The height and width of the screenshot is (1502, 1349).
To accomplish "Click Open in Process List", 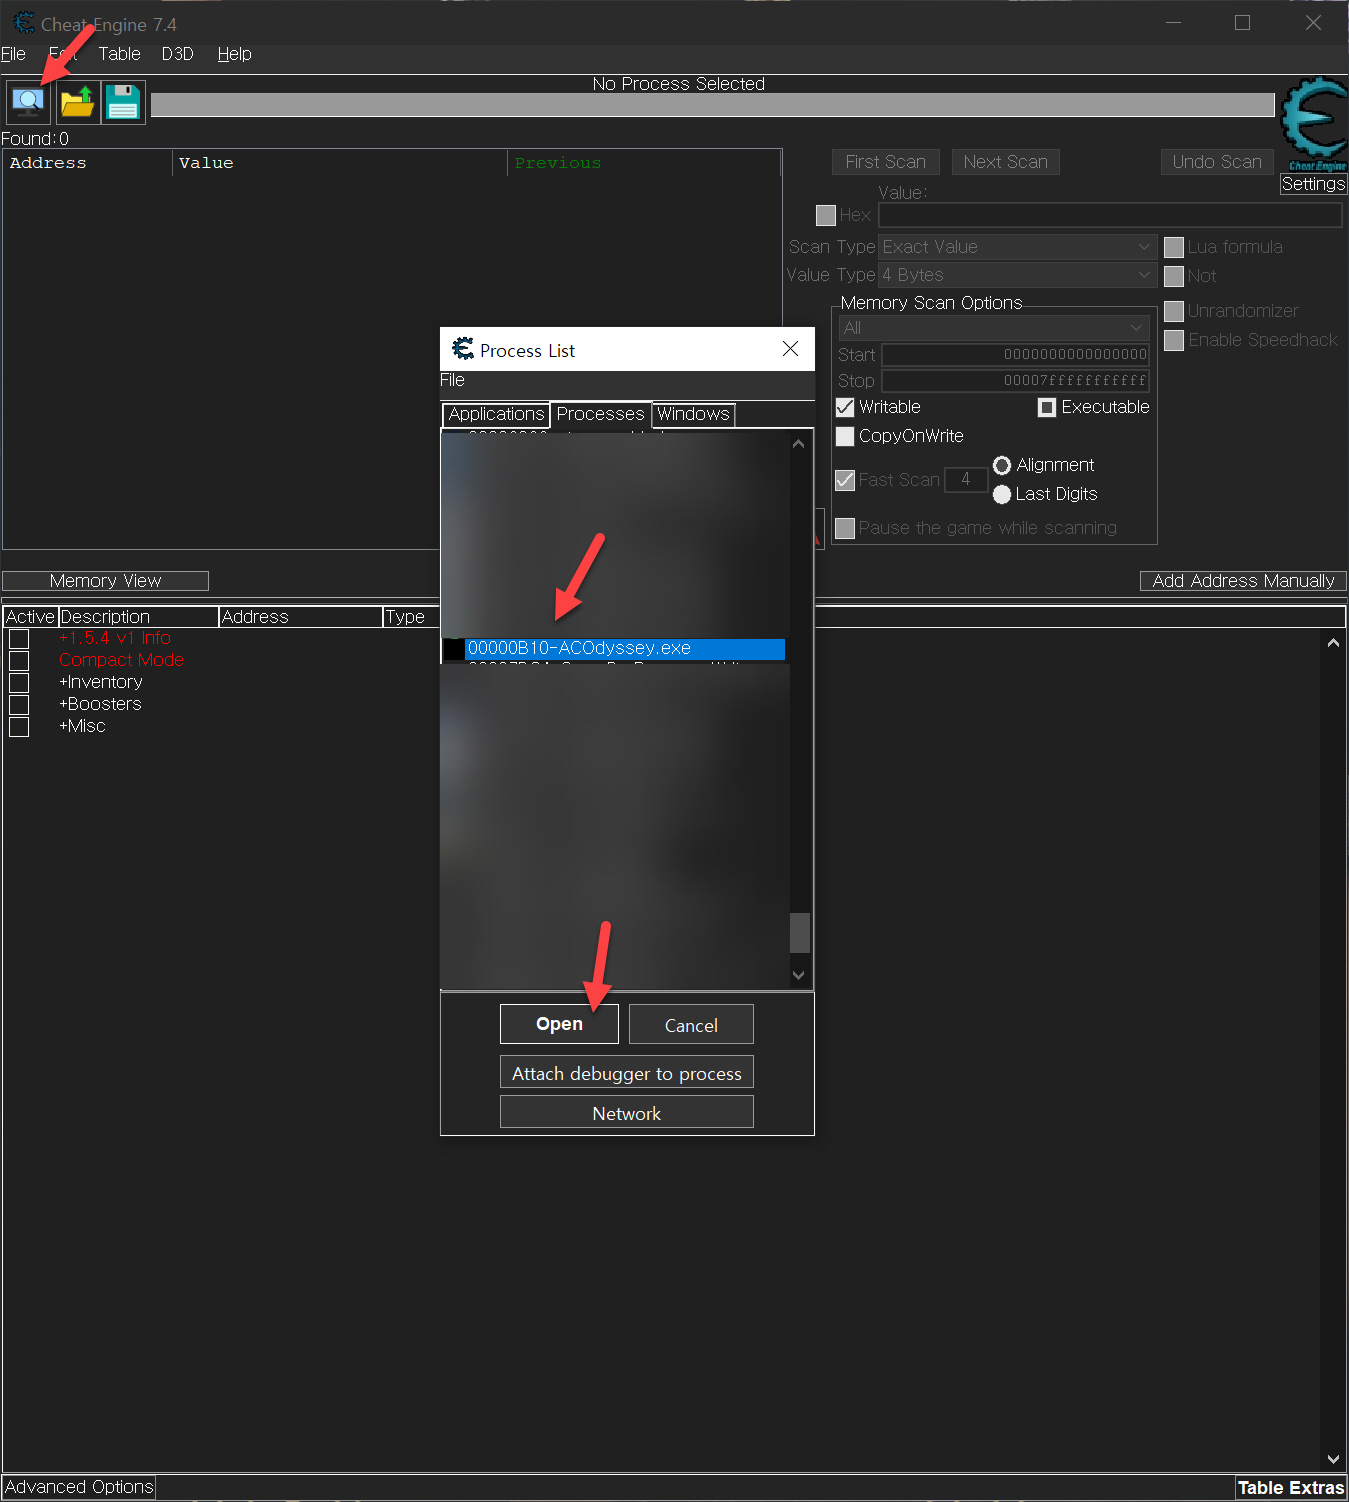I will click(559, 1024).
